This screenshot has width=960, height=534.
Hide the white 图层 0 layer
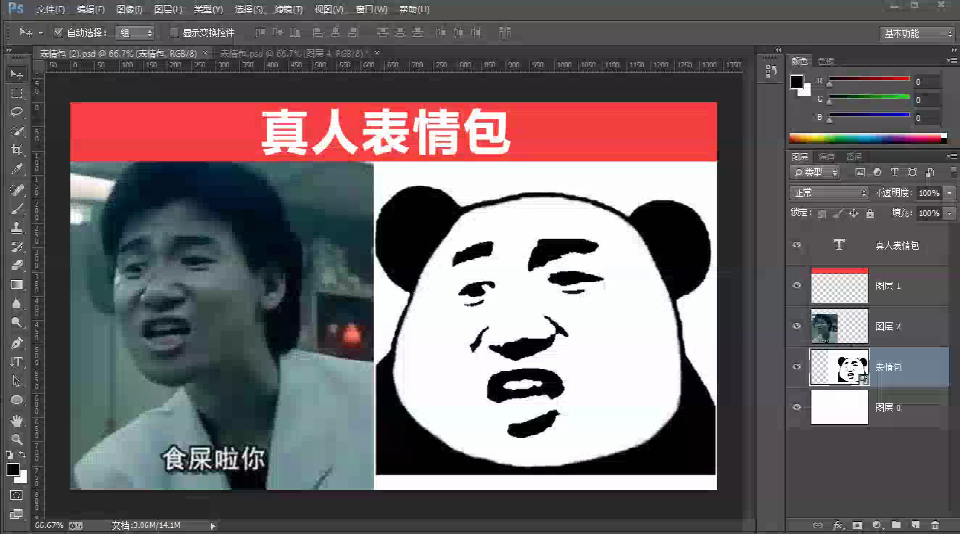coord(797,407)
